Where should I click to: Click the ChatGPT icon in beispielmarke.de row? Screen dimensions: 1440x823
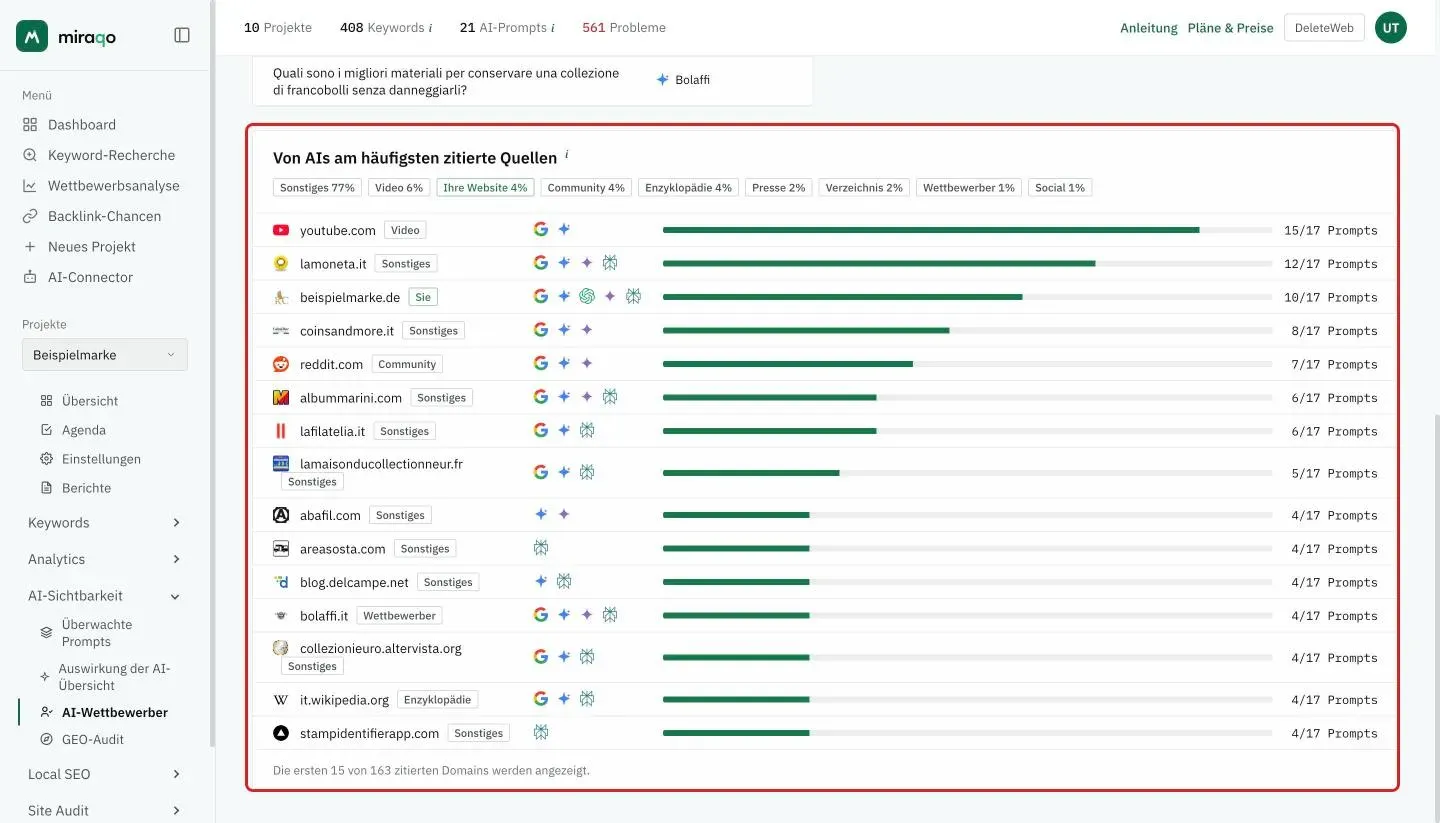587,297
